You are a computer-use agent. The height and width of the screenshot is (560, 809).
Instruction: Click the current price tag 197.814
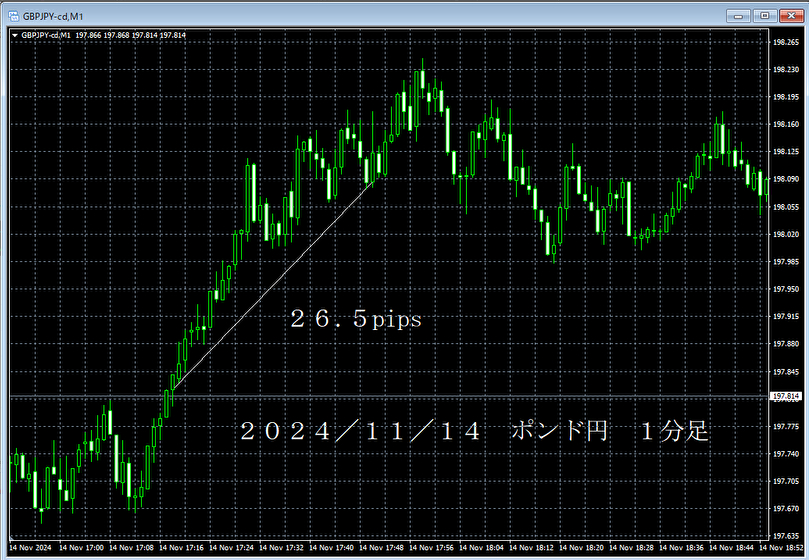pos(785,397)
